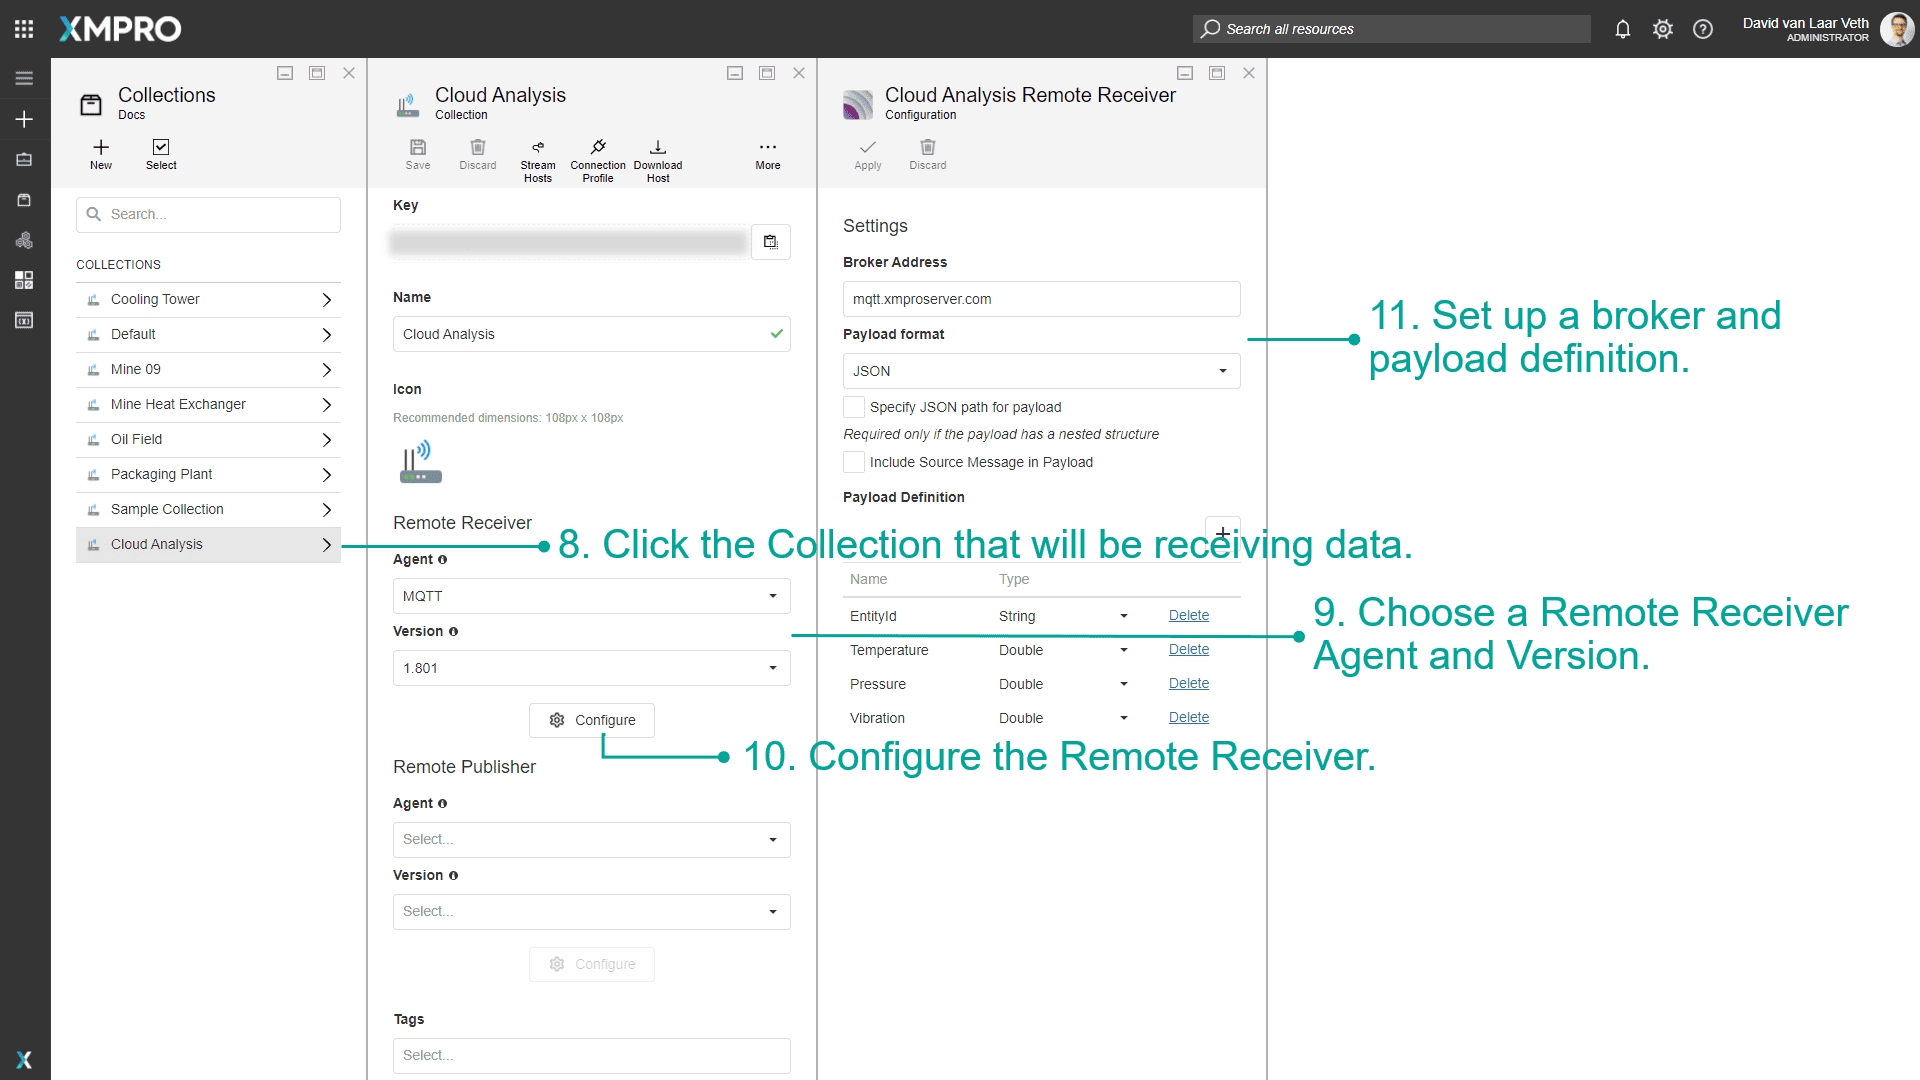
Task: Save the Cloud Analysis collection
Action: [418, 155]
